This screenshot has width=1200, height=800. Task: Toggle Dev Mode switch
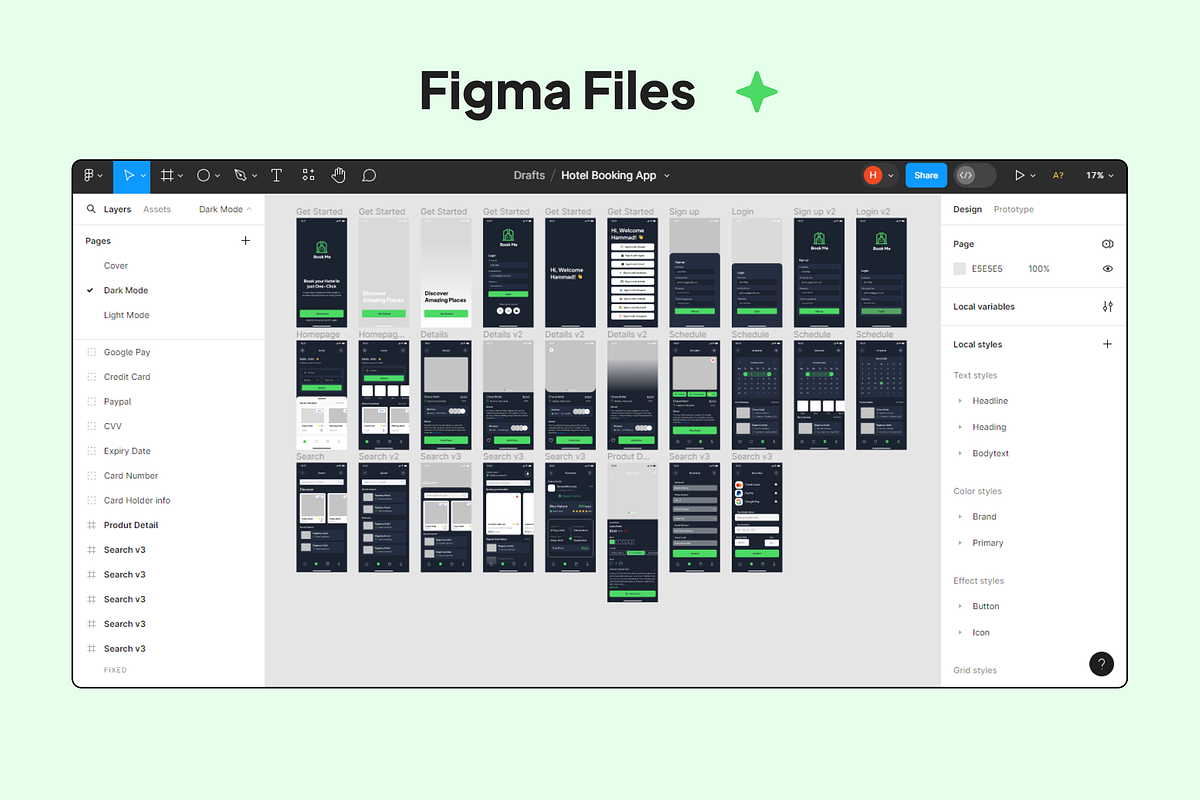975,175
